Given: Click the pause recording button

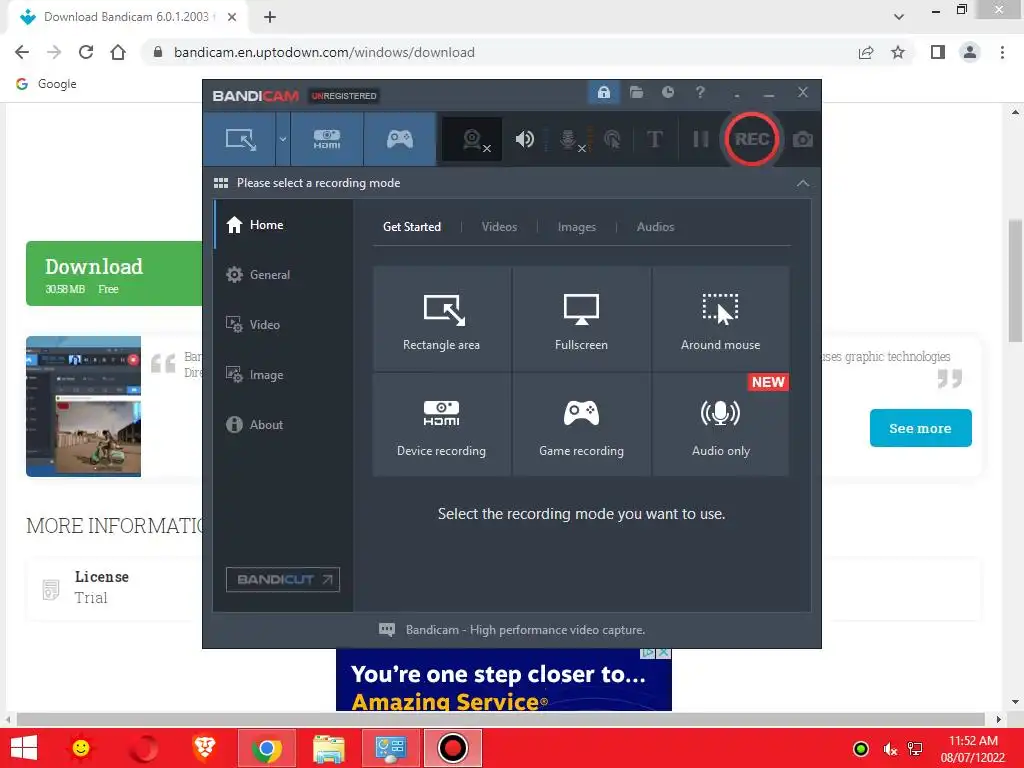Looking at the screenshot, I should click(700, 139).
